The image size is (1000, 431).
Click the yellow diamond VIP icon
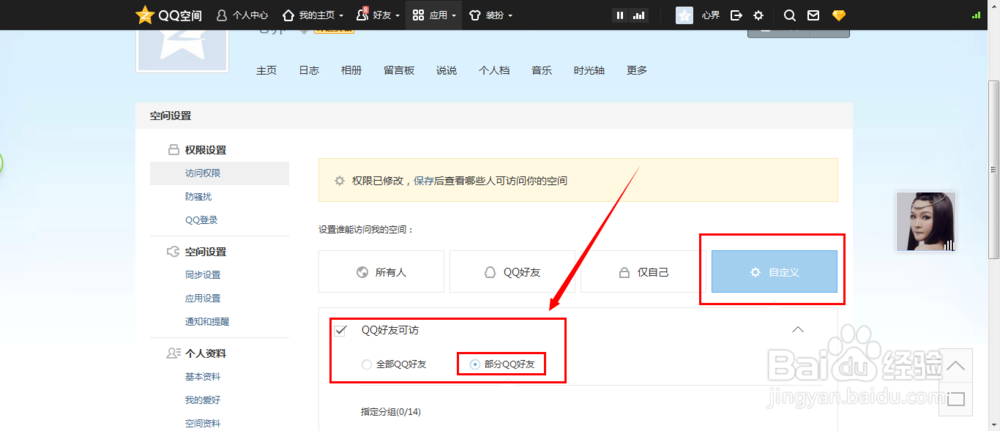tap(839, 15)
